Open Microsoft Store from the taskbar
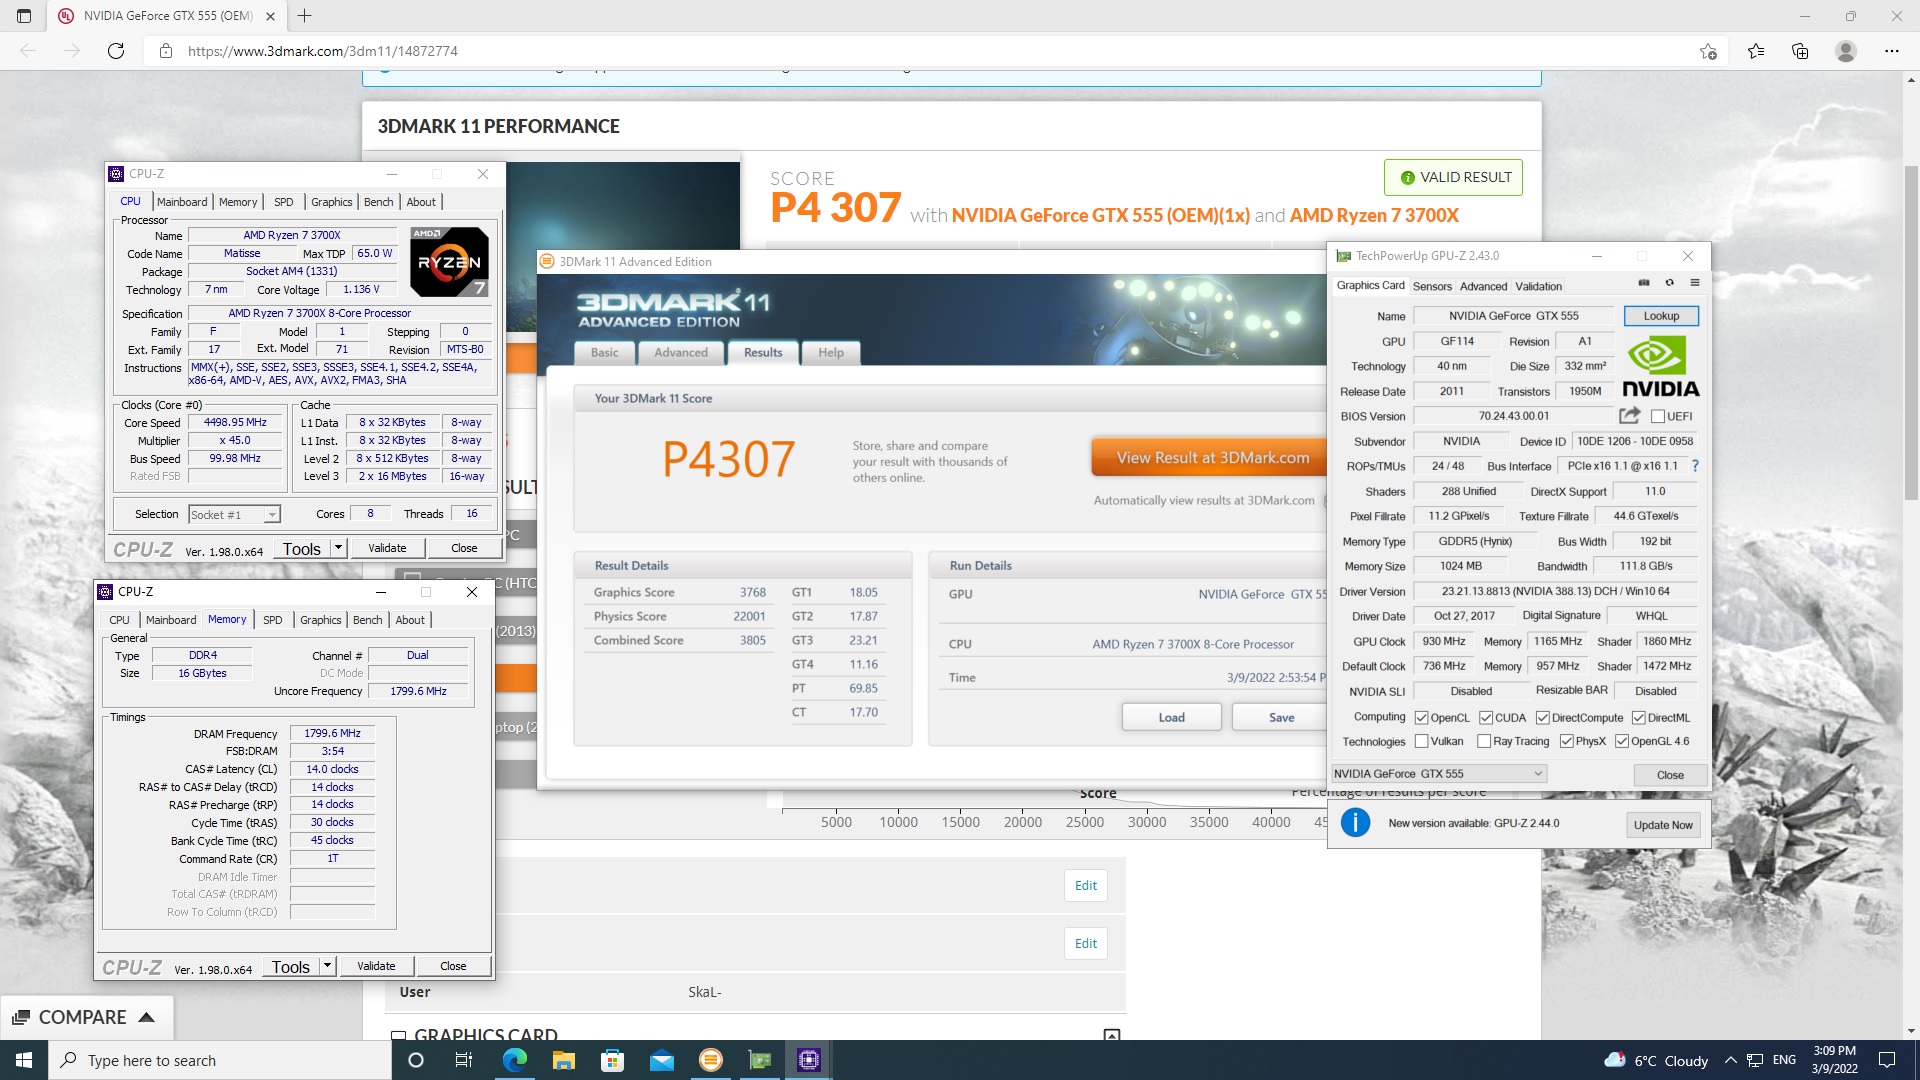Screen dimensions: 1920x1080 (x=612, y=1060)
